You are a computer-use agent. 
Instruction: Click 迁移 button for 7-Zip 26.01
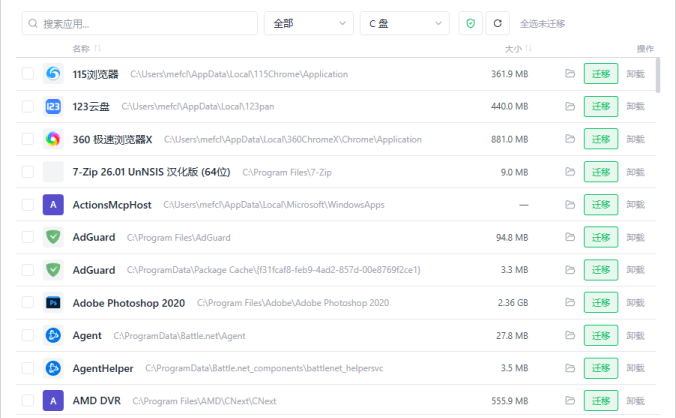point(601,172)
